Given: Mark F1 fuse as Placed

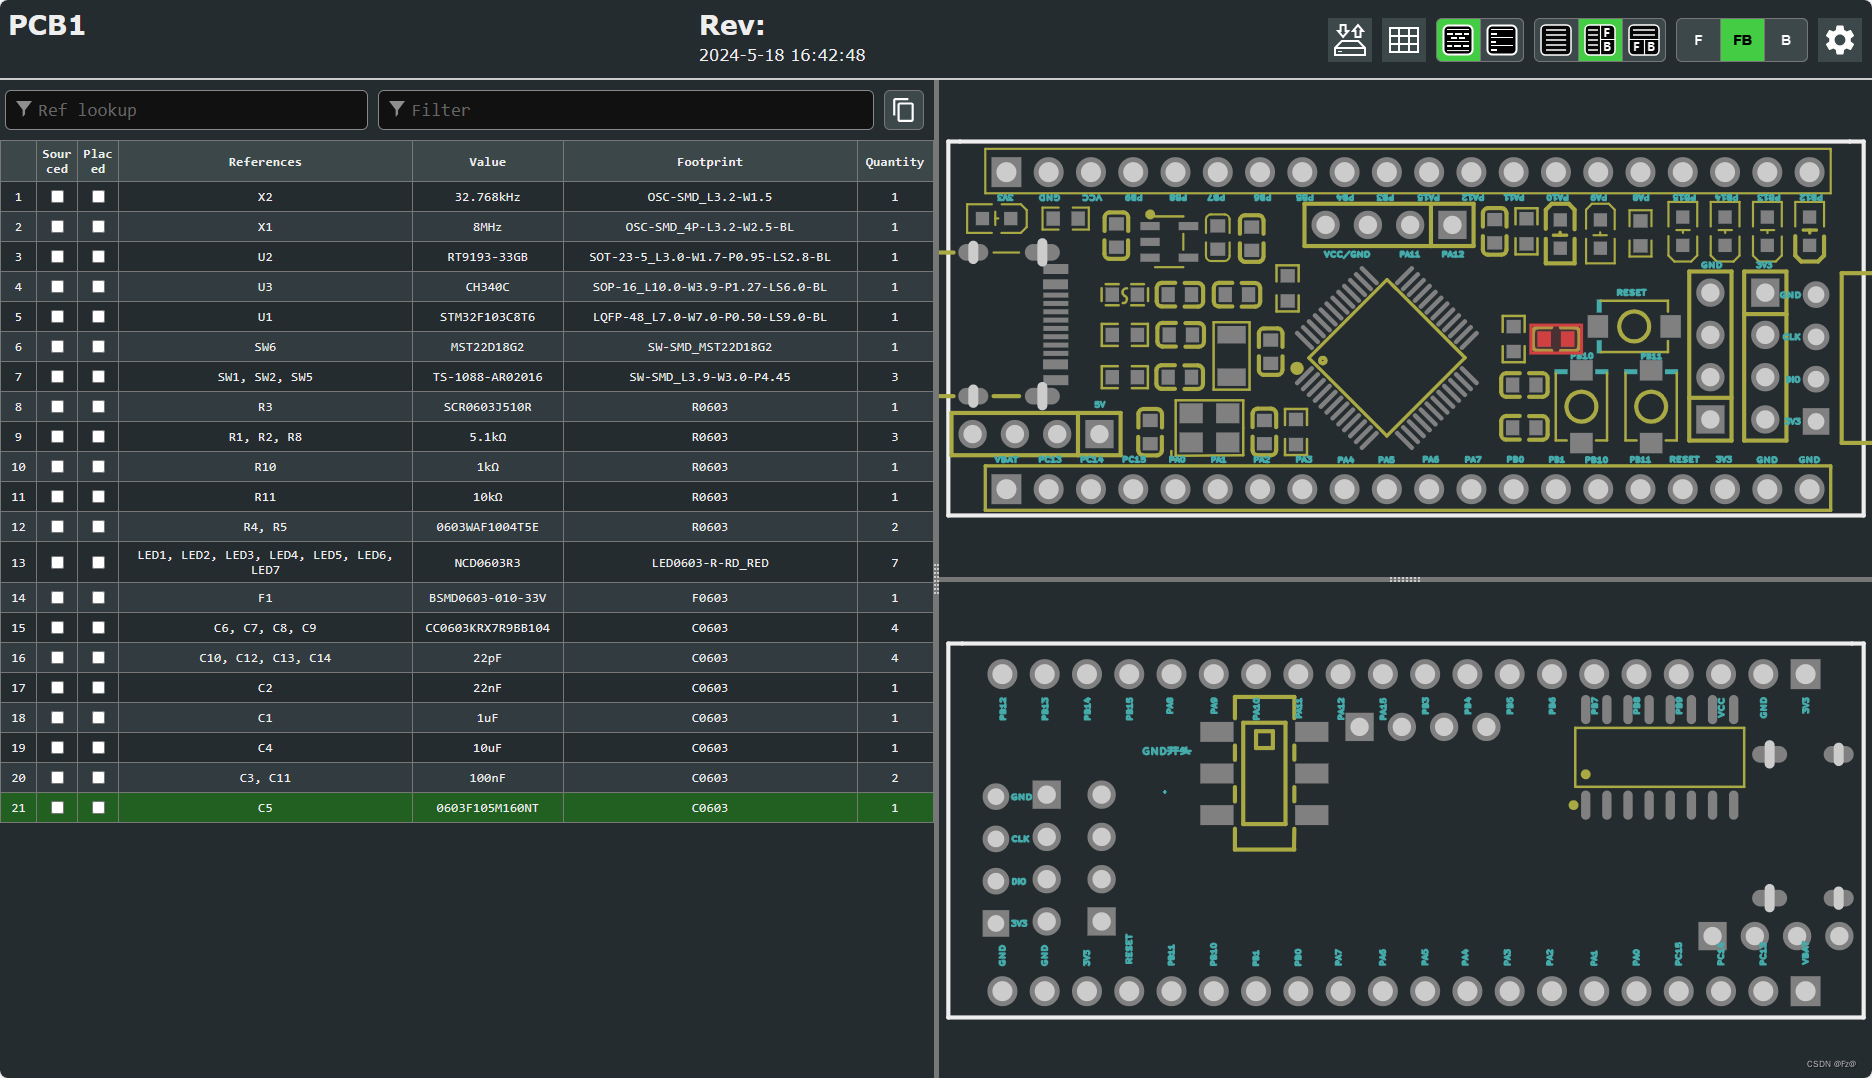Looking at the screenshot, I should pos(98,598).
